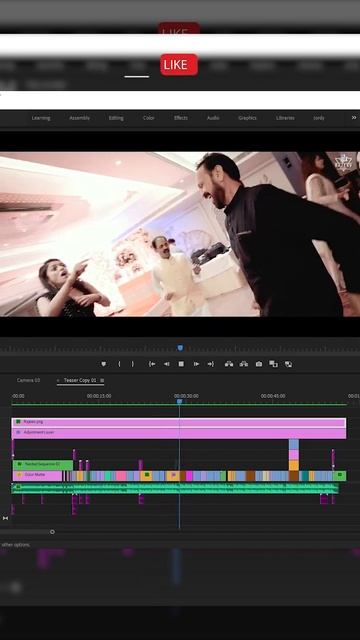Open the Color workspace tab
Viewport: 360px width, 640px height.
point(149,118)
